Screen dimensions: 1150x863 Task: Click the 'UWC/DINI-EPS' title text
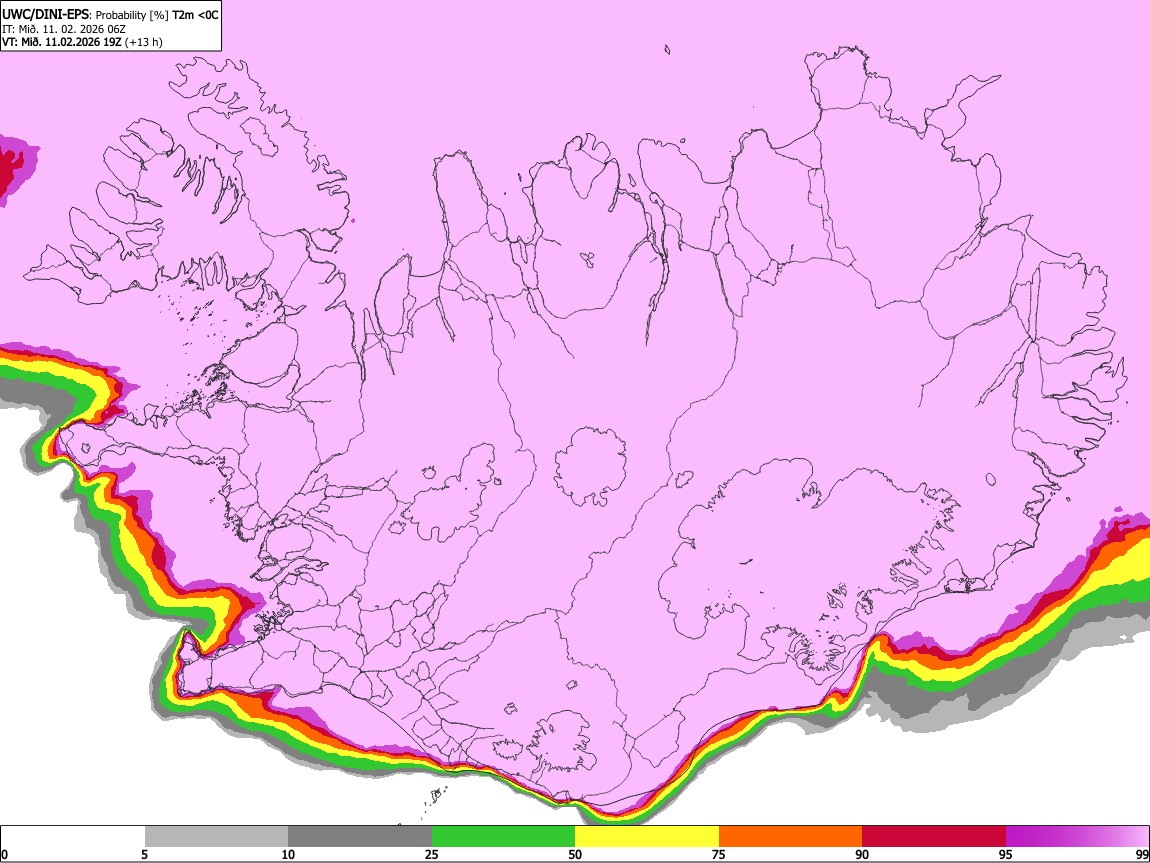pos(46,15)
